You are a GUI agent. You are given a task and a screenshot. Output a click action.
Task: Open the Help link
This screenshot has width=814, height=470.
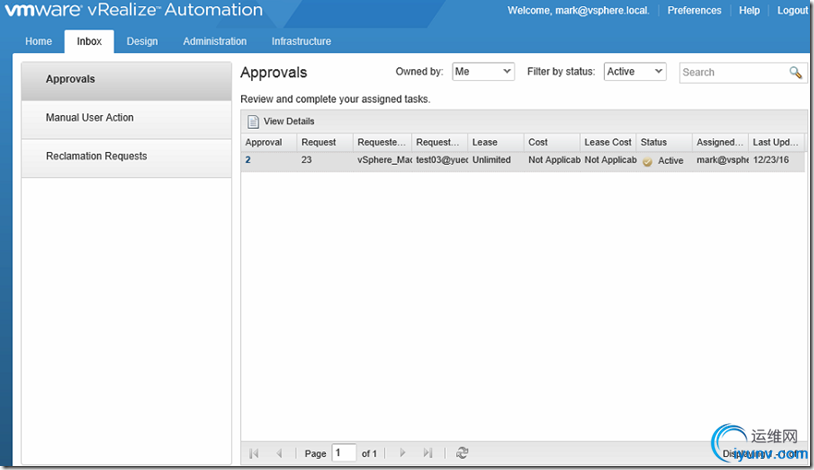point(749,10)
